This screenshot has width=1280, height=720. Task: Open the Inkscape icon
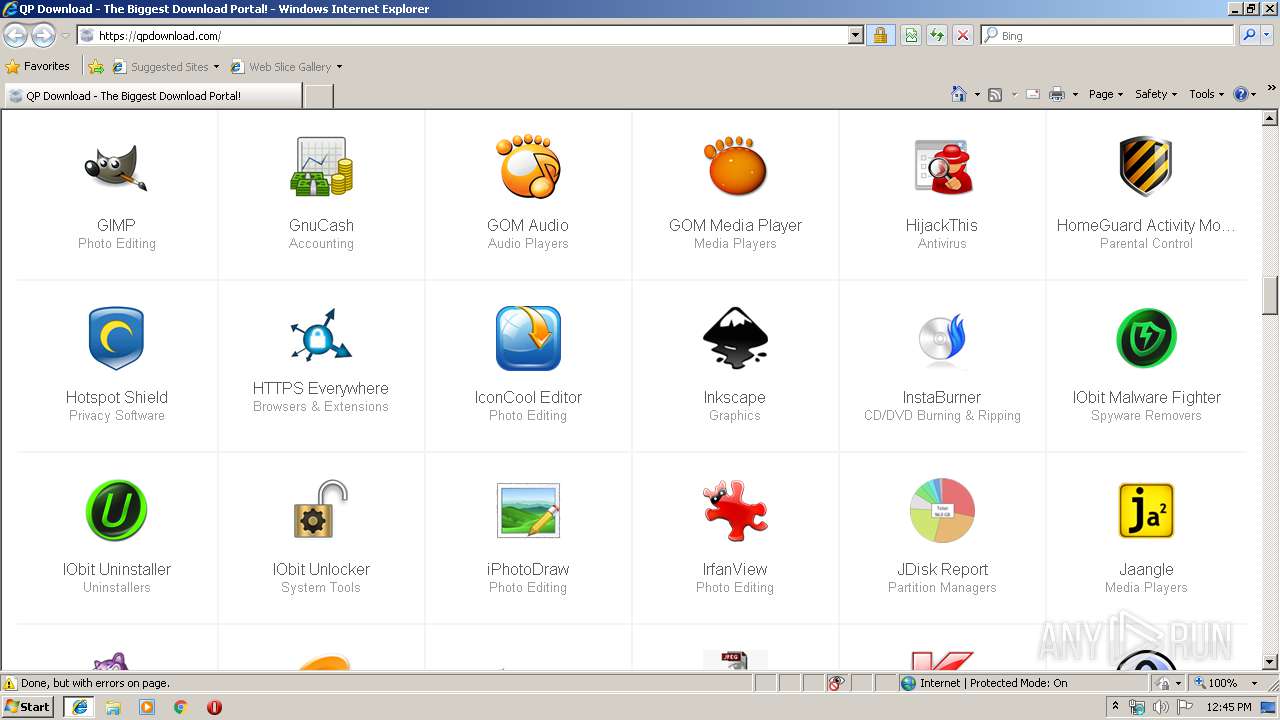(x=735, y=339)
